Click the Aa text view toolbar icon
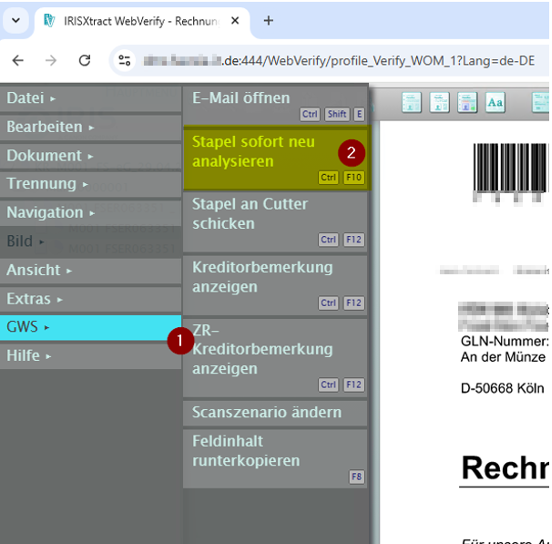552x544 pixels. point(495,102)
